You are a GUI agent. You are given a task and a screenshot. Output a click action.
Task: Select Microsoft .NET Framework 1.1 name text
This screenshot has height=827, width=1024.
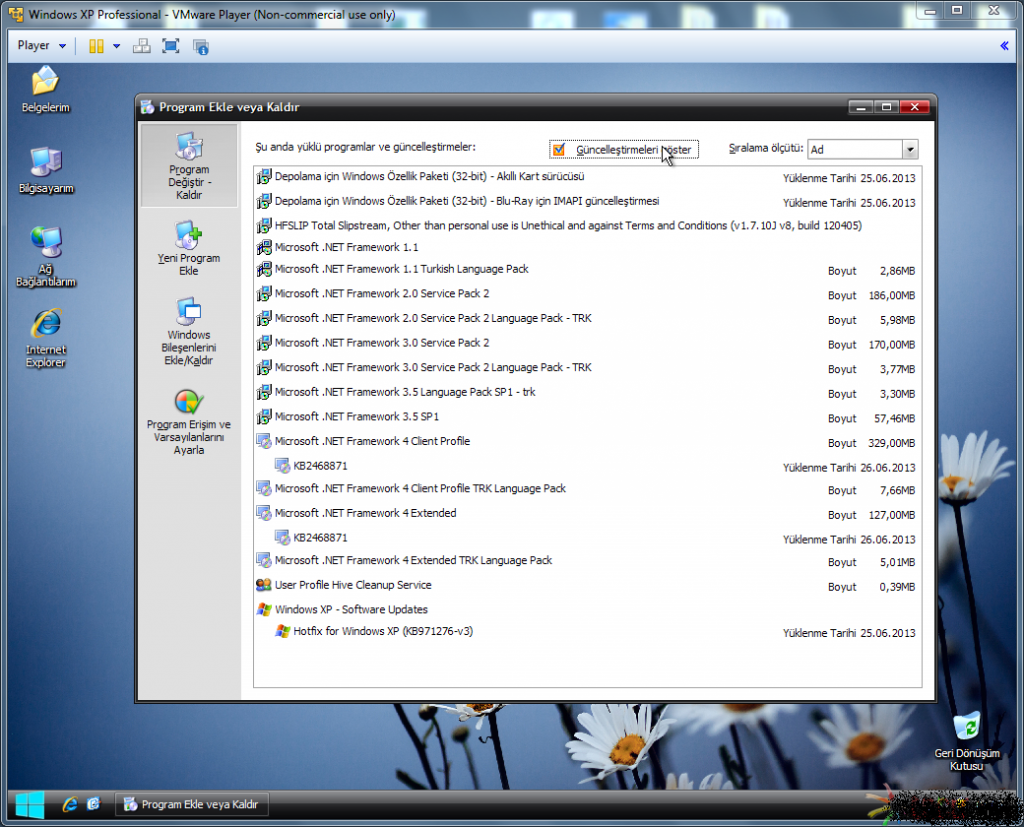tap(347, 248)
